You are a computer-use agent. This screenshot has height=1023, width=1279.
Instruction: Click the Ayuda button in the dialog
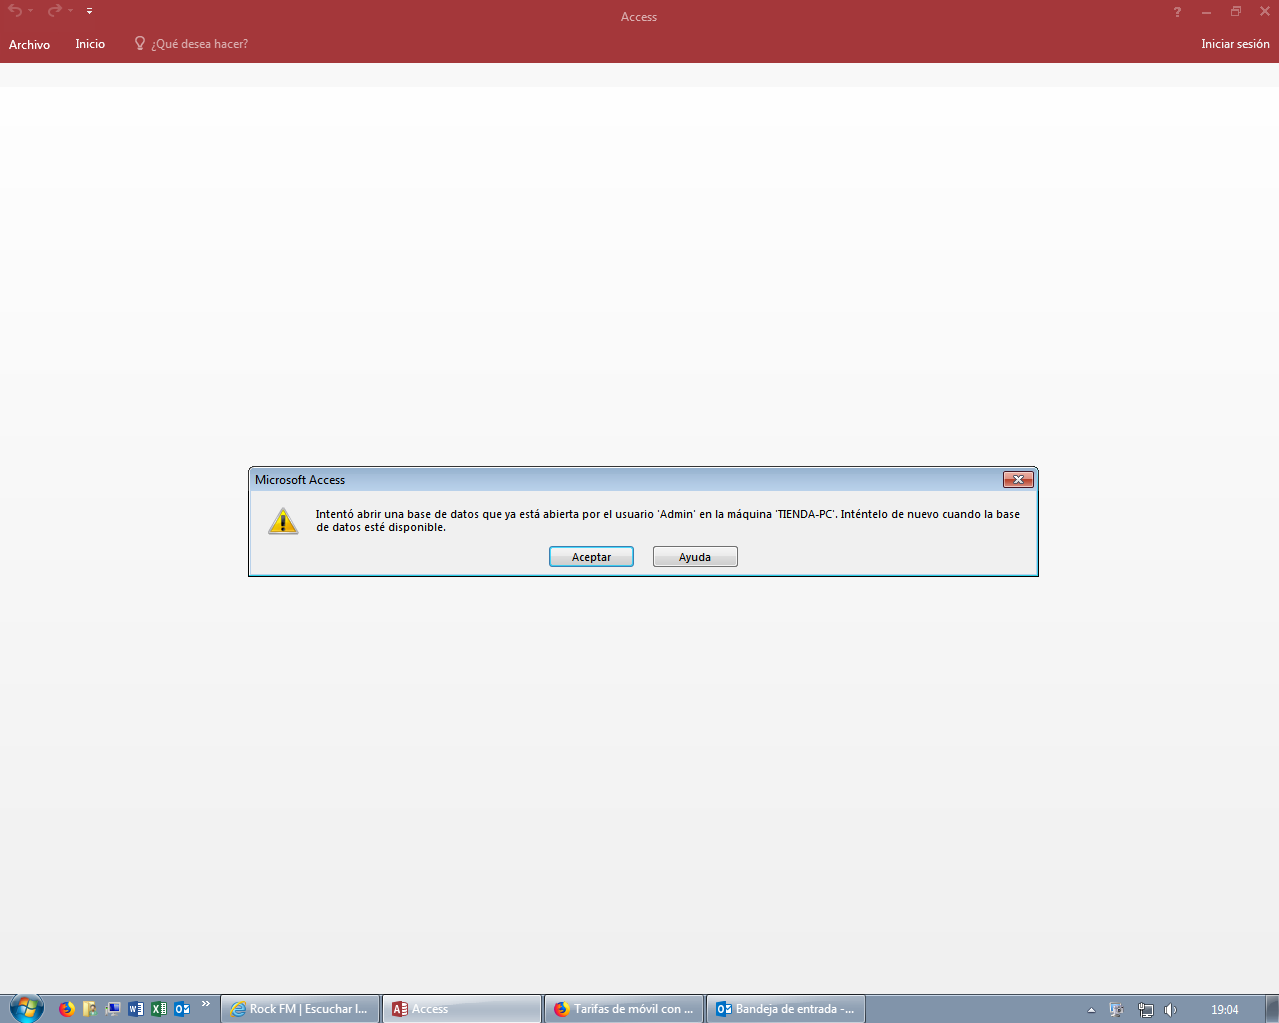(x=695, y=557)
